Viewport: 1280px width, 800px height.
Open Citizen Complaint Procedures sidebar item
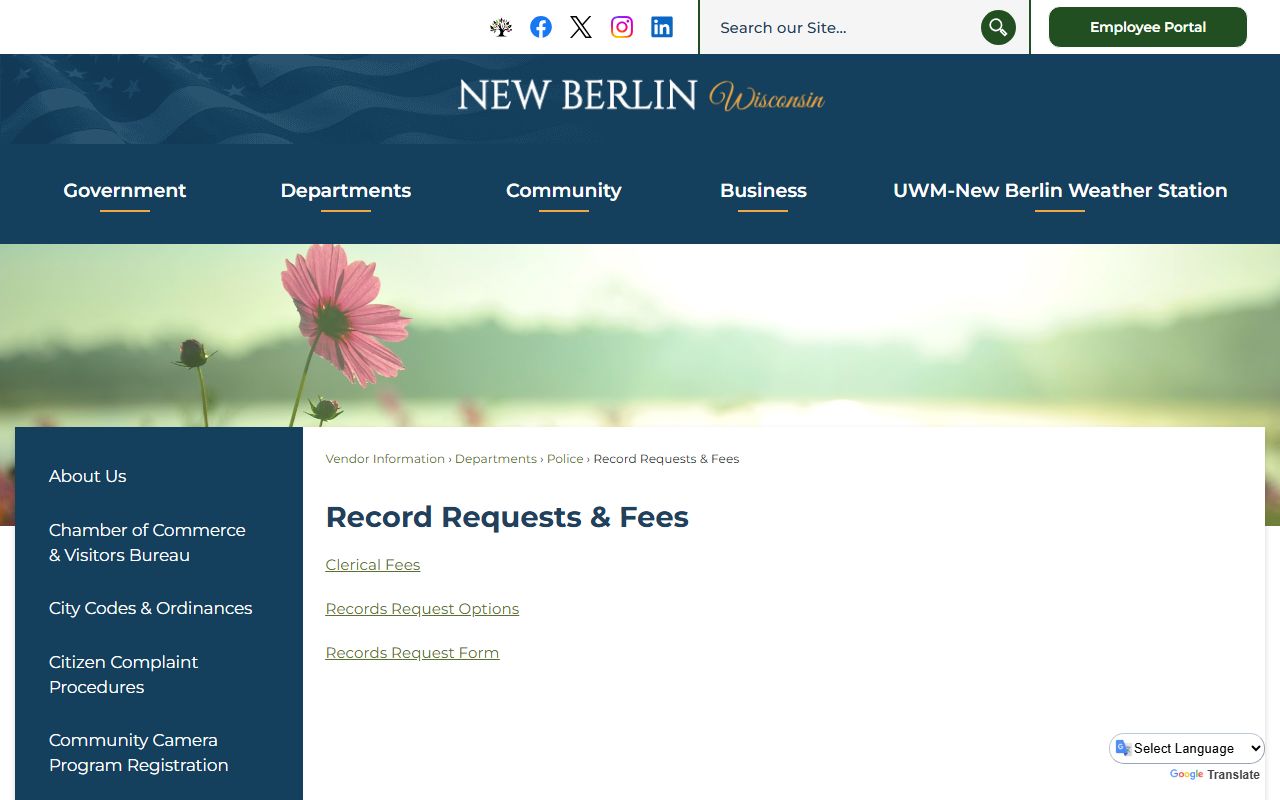pos(123,674)
